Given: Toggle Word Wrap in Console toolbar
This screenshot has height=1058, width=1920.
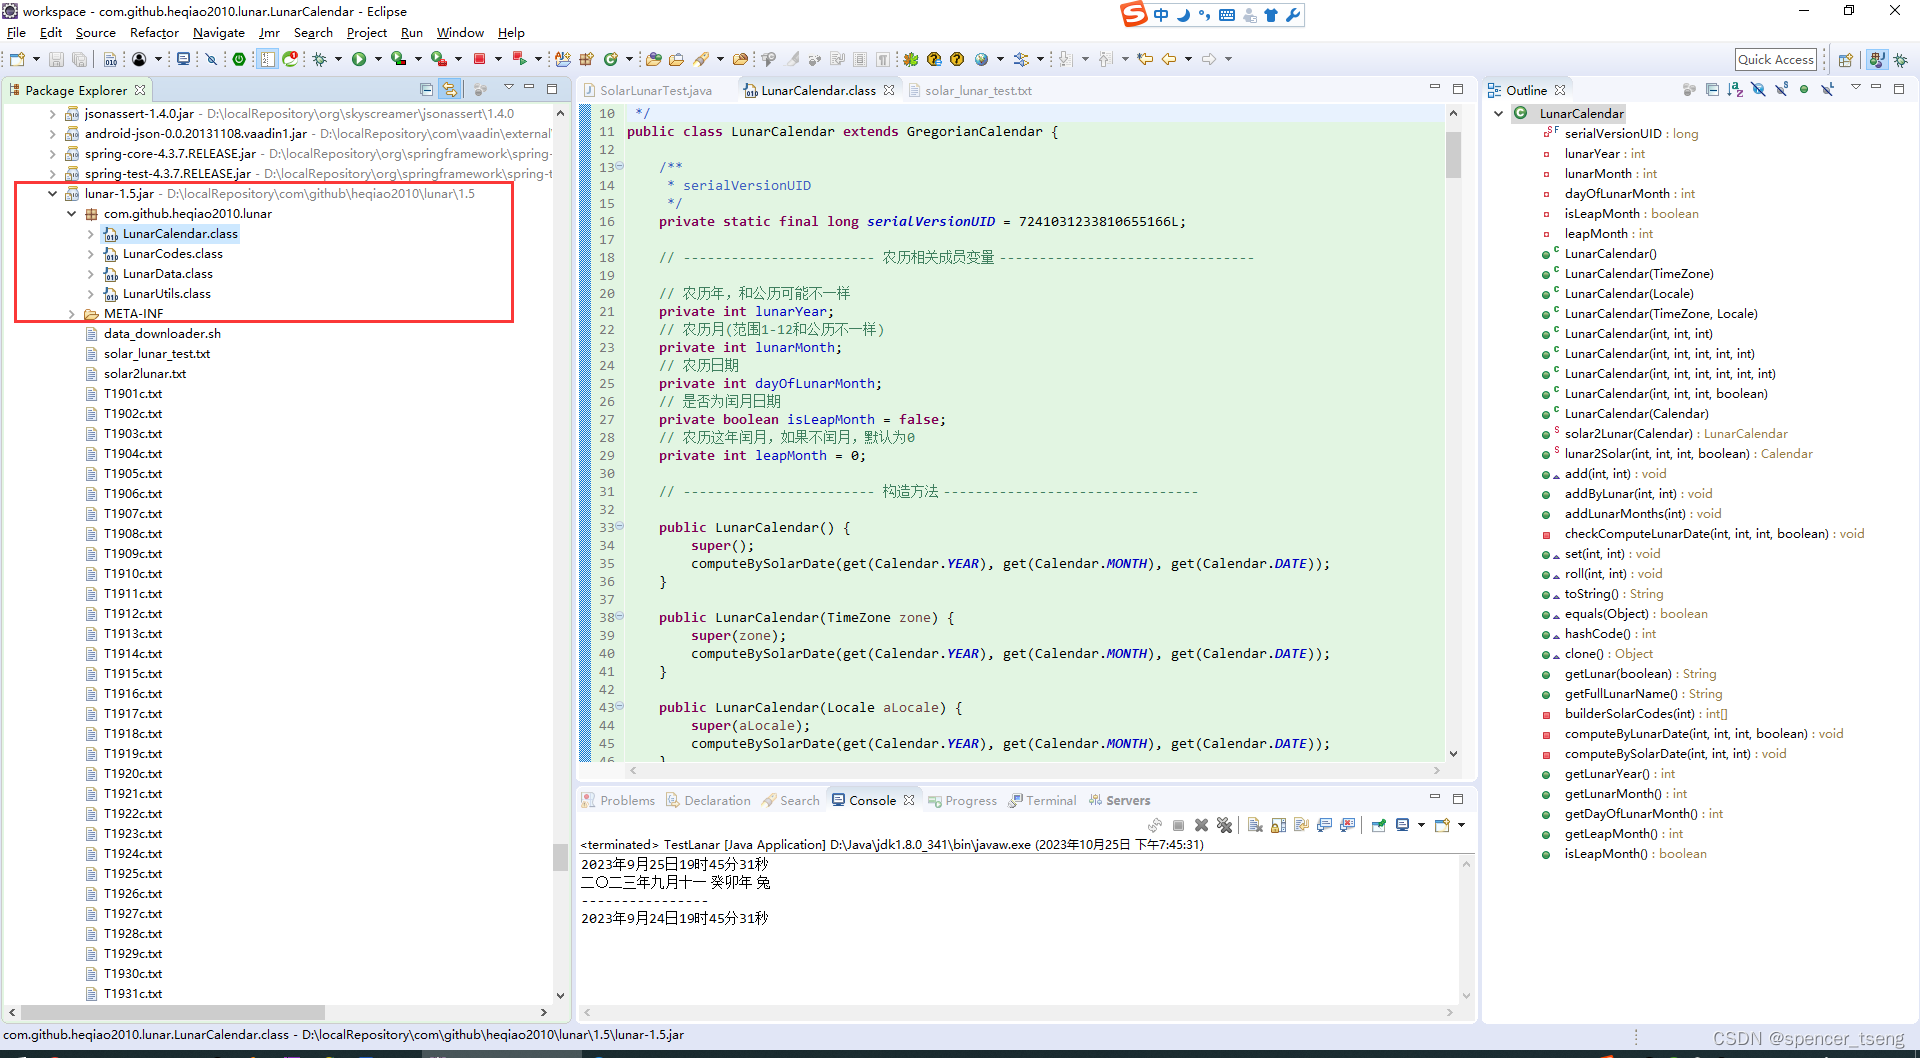Looking at the screenshot, I should pos(1301,825).
